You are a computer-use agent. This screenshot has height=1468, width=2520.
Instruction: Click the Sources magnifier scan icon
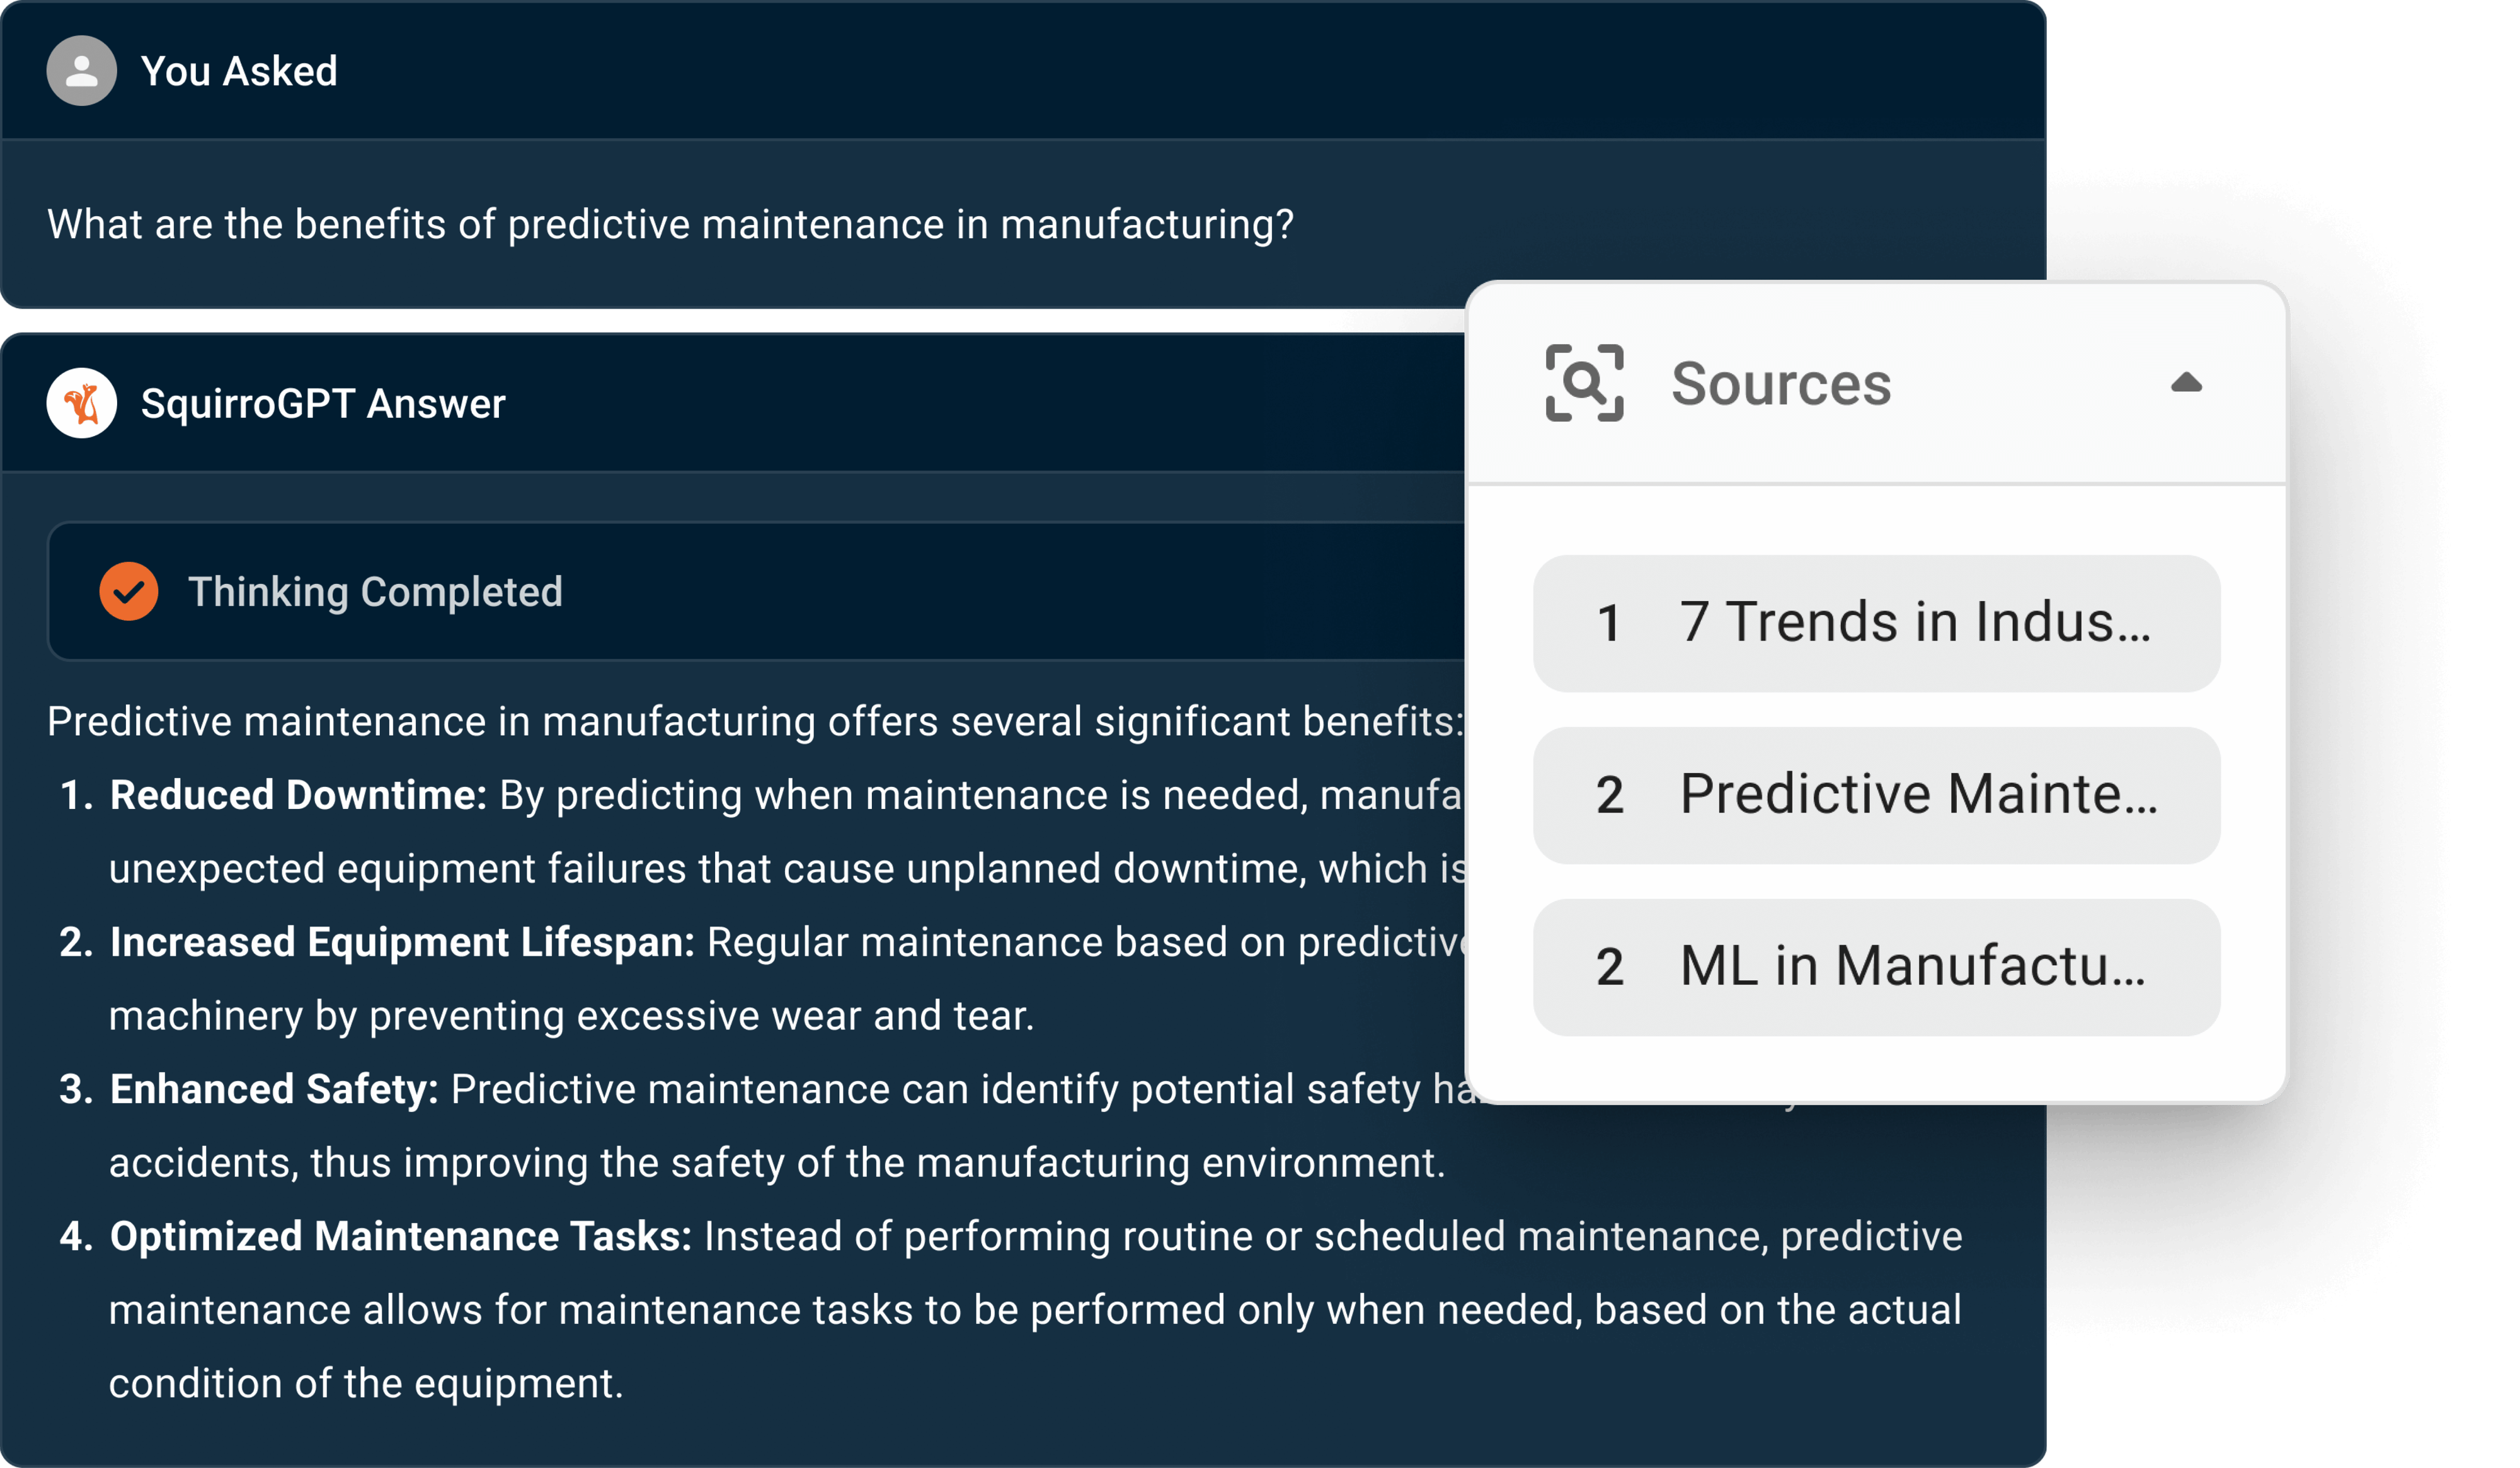click(1585, 383)
